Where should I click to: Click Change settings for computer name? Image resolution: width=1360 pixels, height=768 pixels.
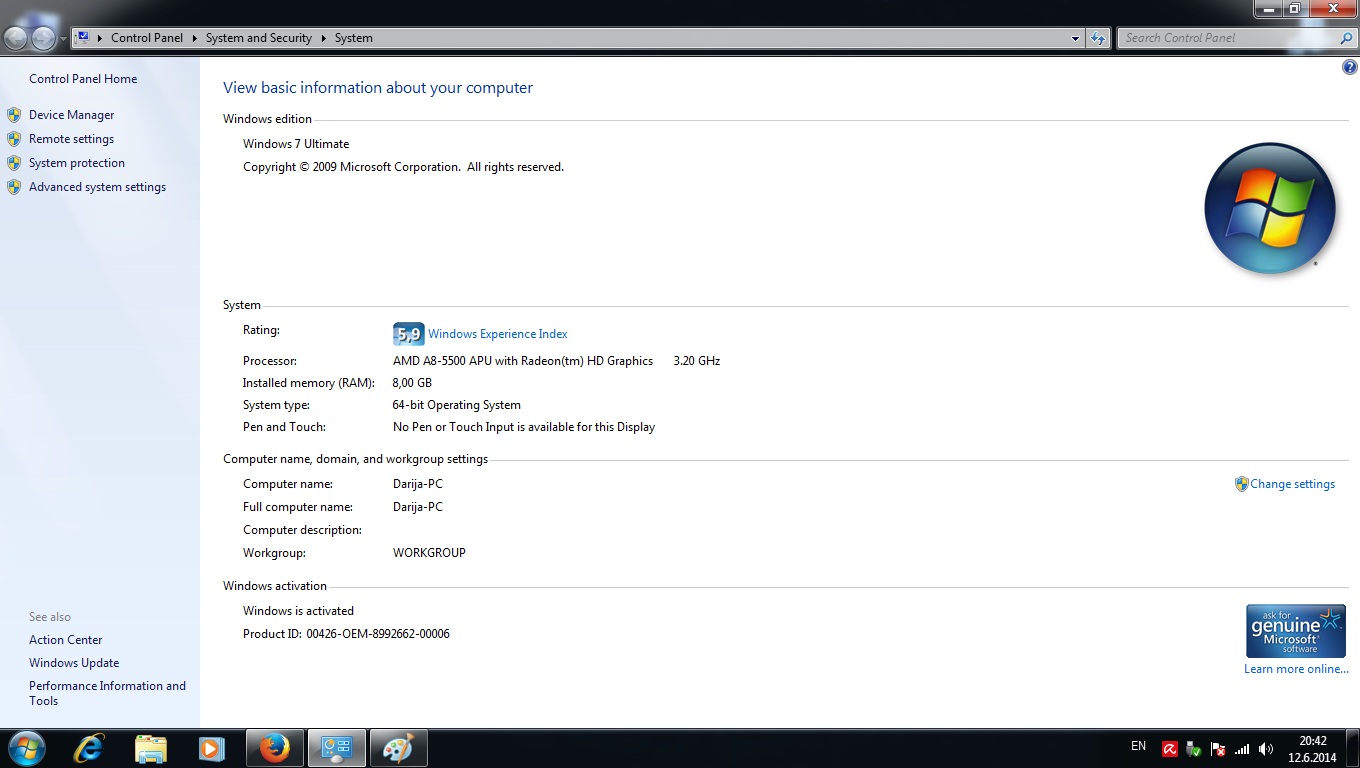1292,484
